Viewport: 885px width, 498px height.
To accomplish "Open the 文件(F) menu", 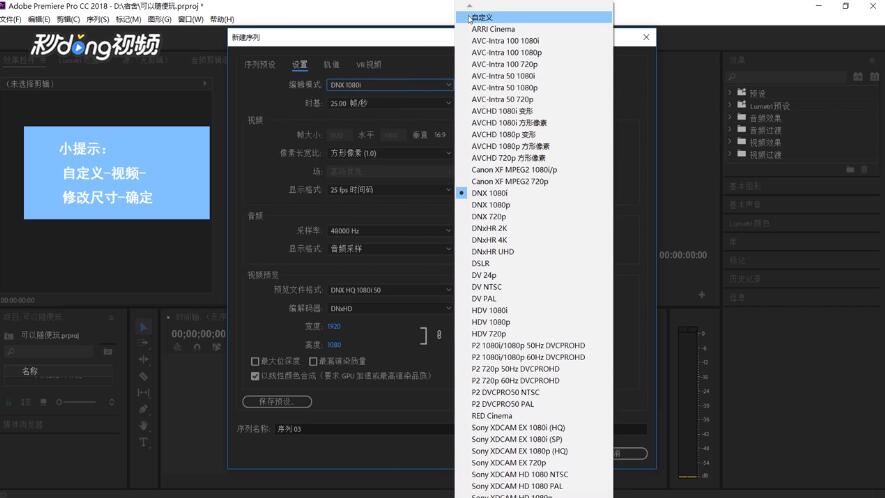I will tap(10, 19).
